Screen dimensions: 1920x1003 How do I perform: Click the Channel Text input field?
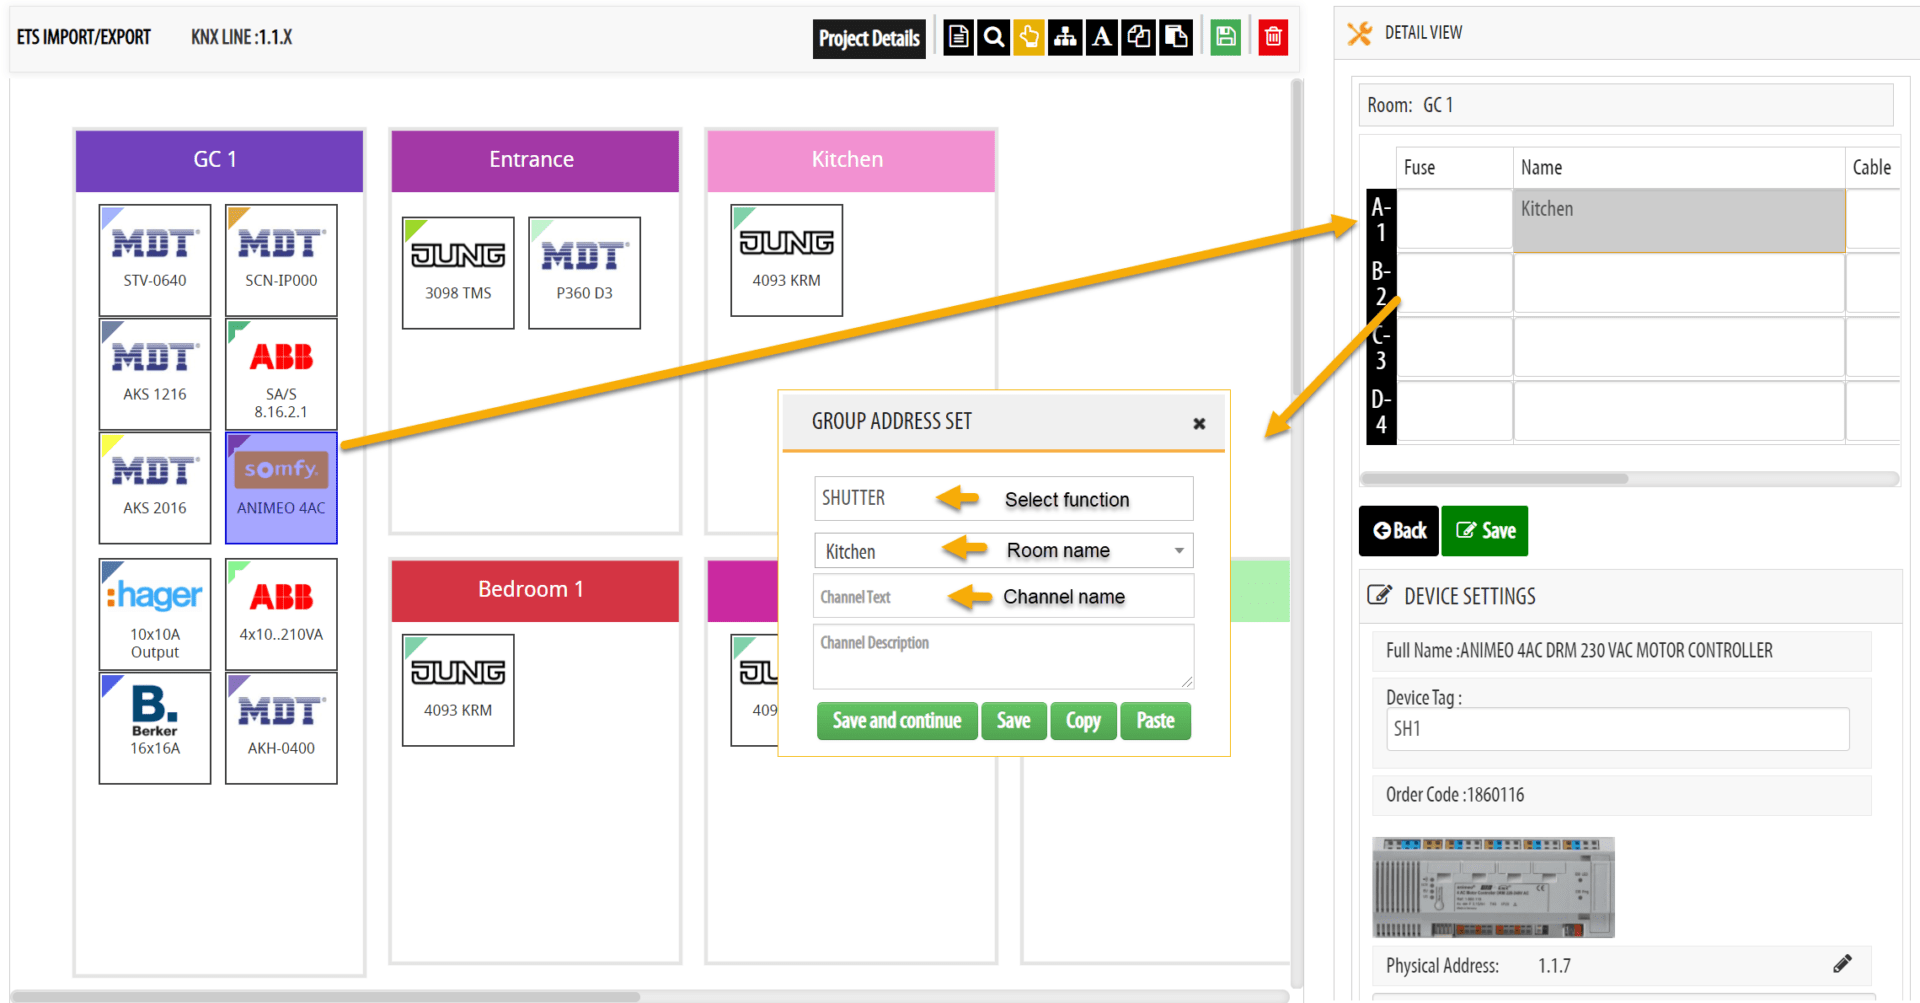[1003, 597]
